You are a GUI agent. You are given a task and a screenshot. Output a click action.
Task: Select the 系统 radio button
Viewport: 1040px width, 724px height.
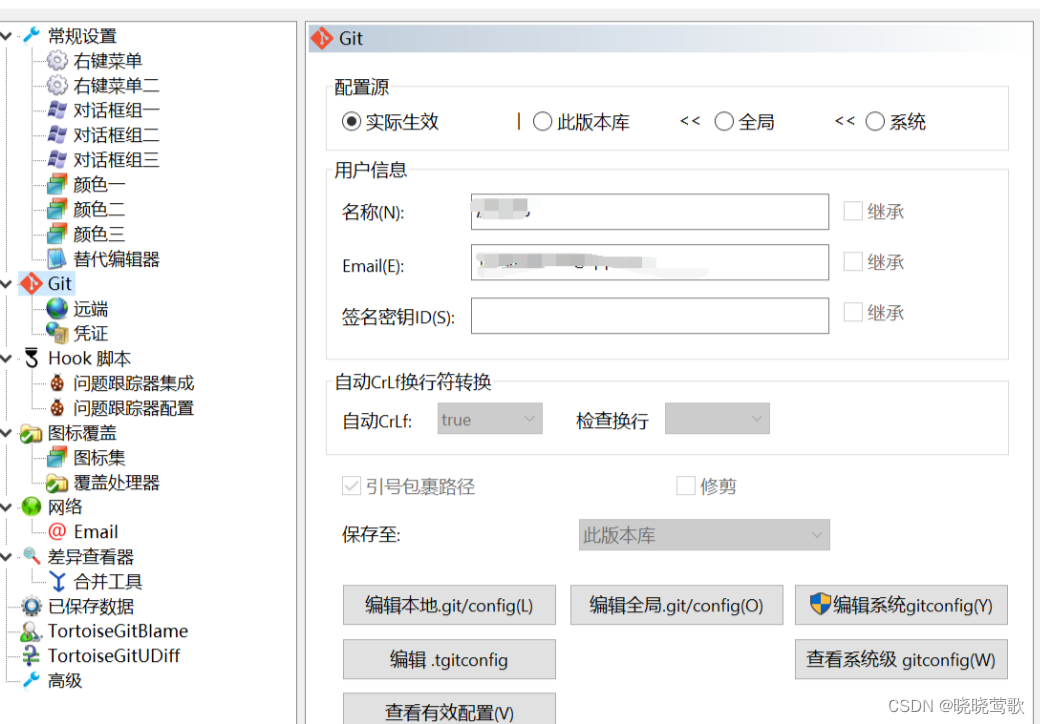point(875,121)
